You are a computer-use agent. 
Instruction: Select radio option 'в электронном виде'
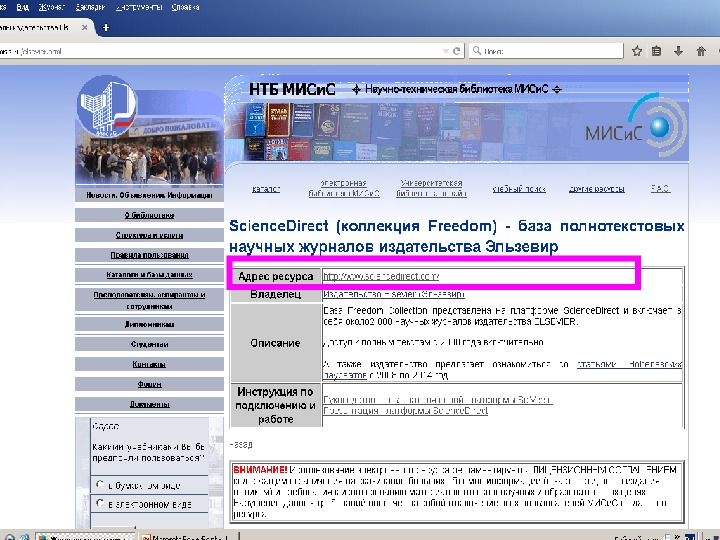pyautogui.click(x=100, y=503)
